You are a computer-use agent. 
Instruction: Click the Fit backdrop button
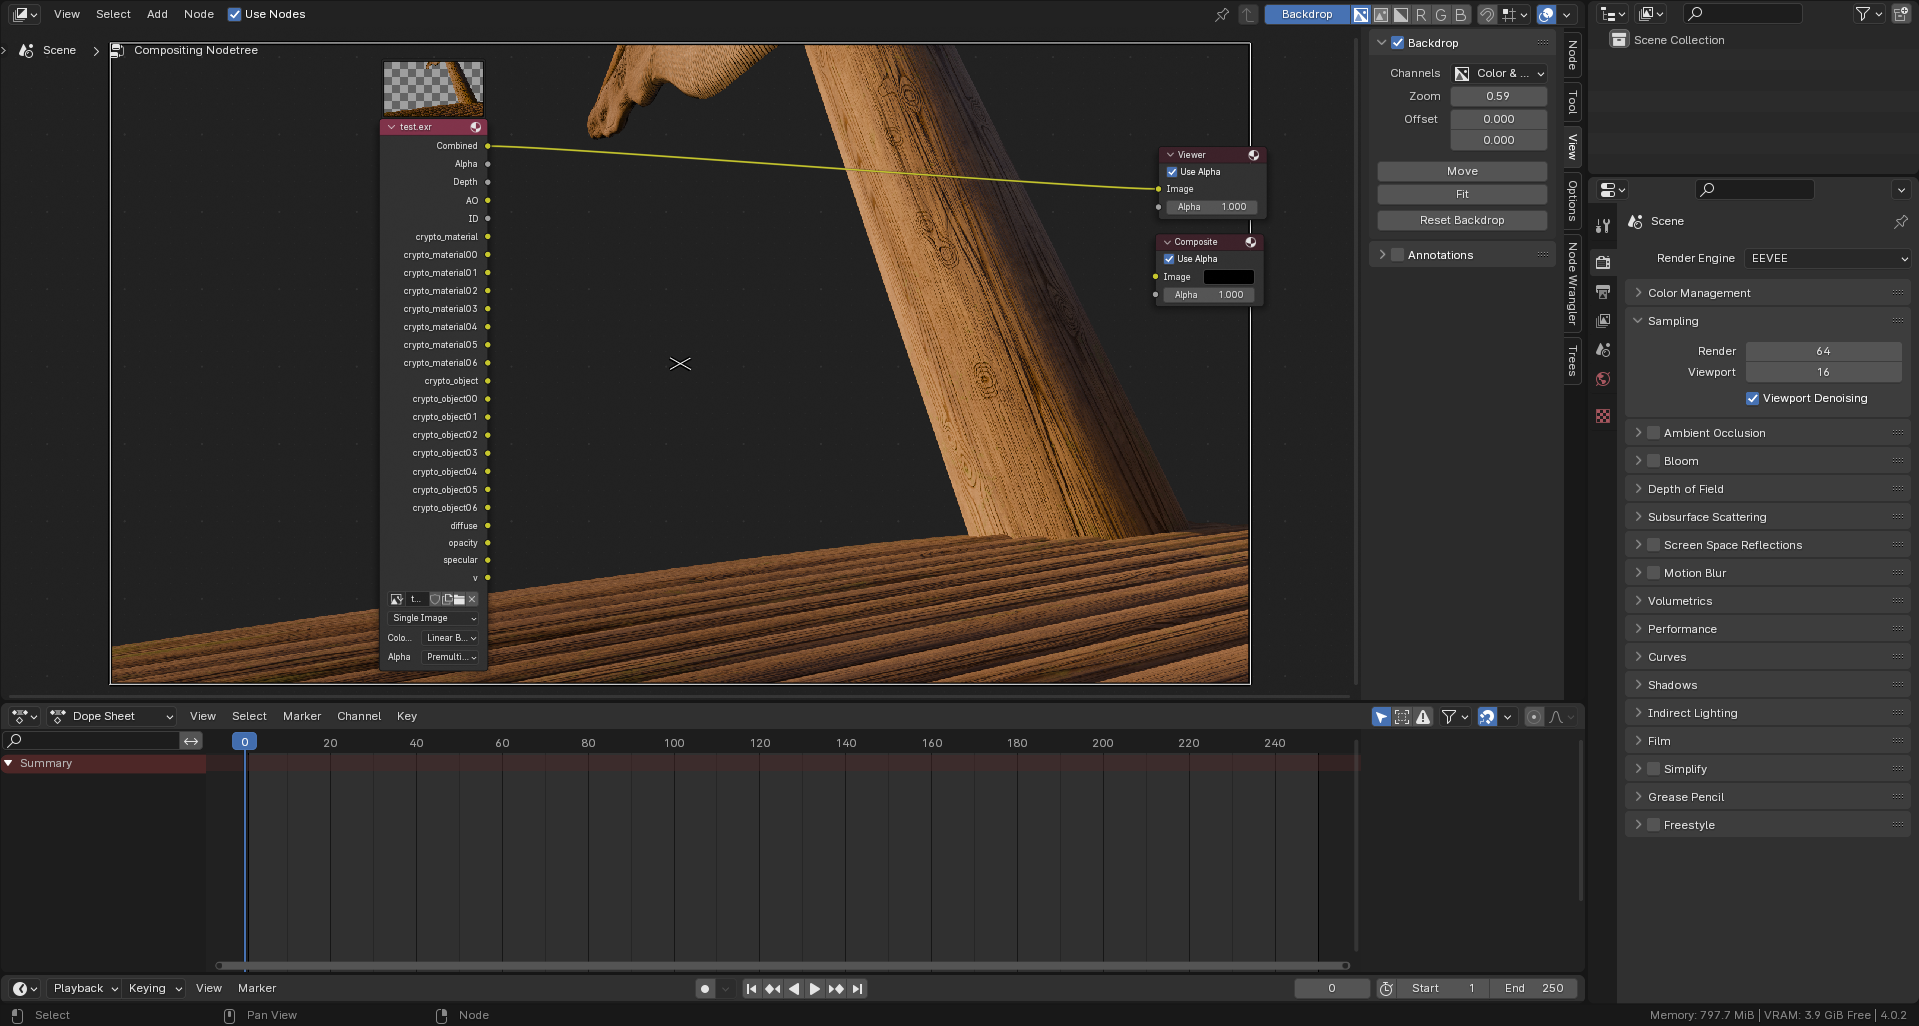(x=1462, y=194)
